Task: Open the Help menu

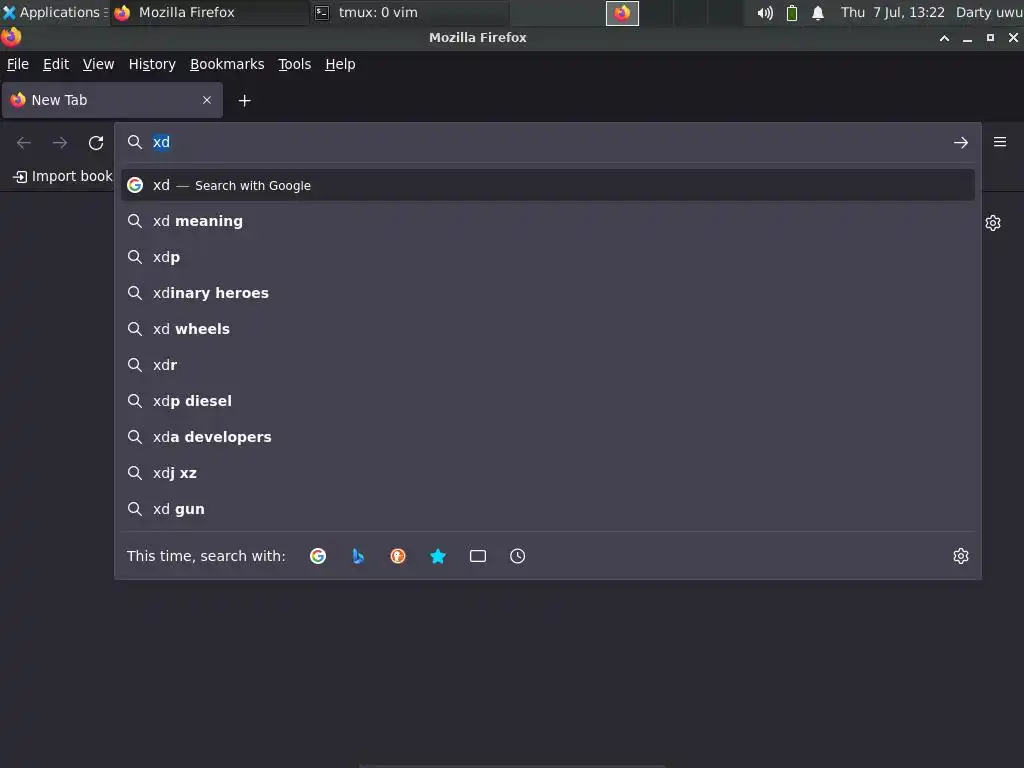Action: [x=340, y=64]
